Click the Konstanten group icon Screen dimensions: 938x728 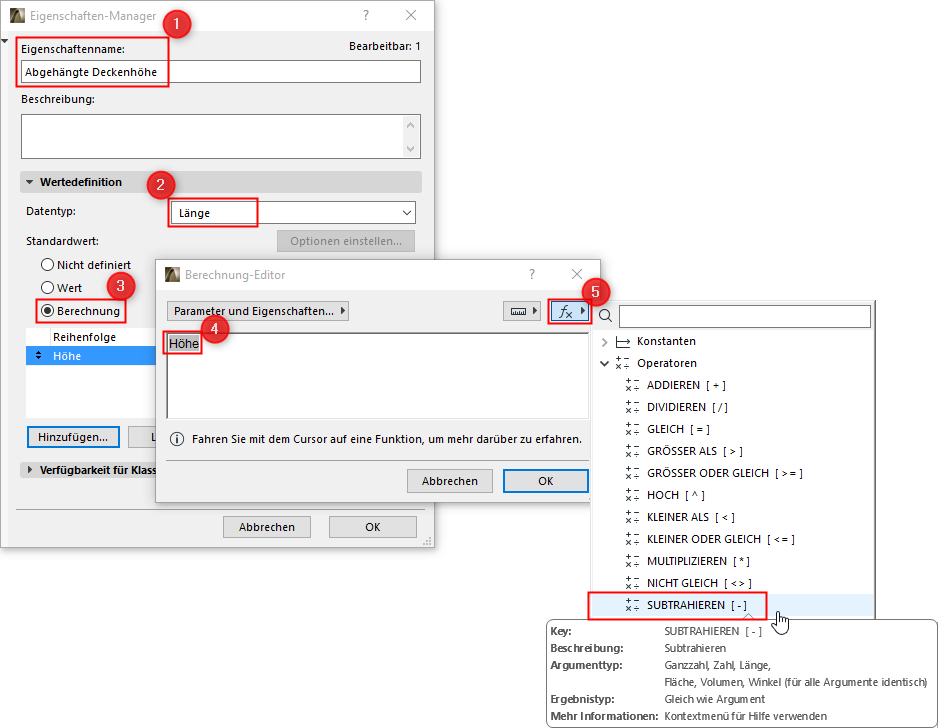click(x=623, y=342)
